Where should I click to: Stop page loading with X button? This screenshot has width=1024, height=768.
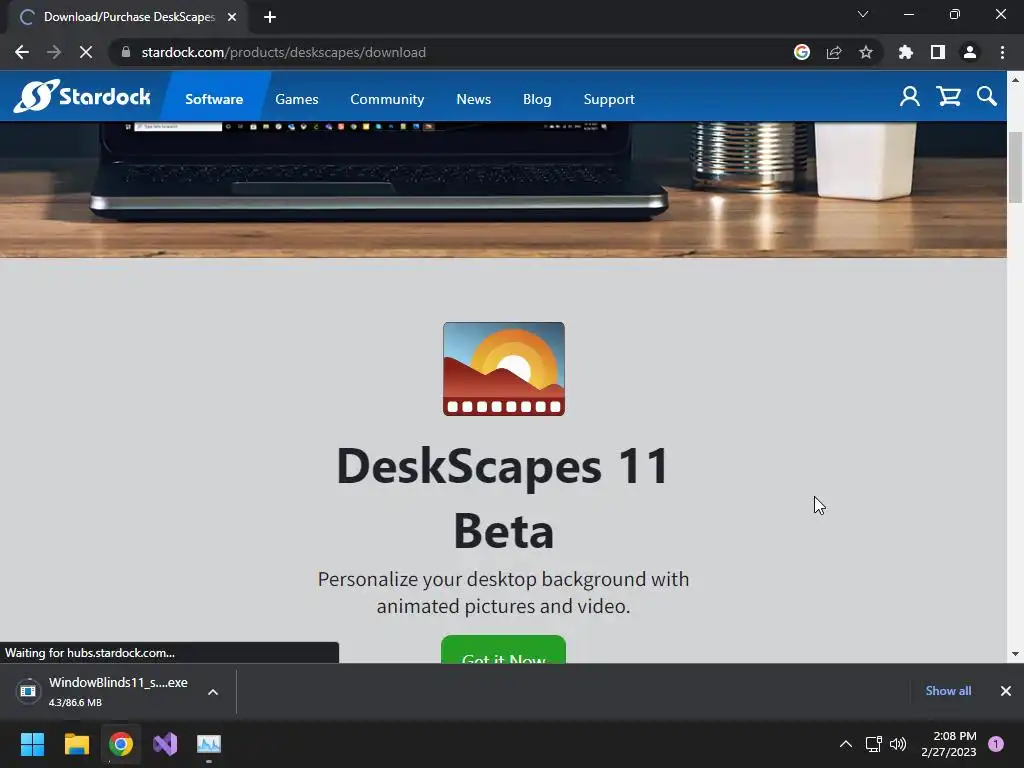[86, 52]
